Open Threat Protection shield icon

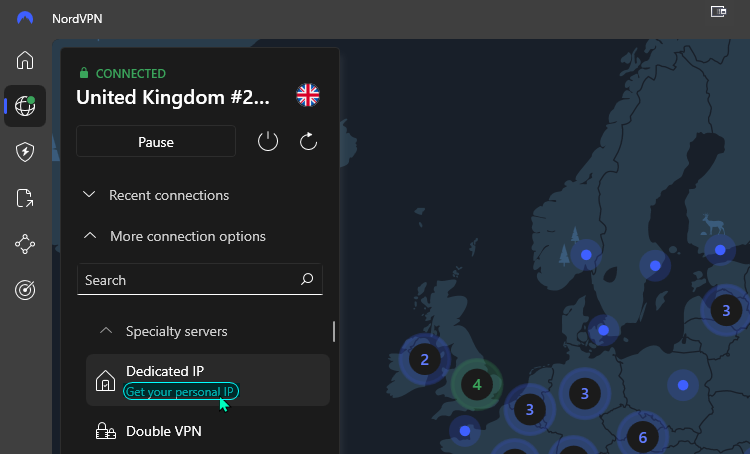pos(25,152)
